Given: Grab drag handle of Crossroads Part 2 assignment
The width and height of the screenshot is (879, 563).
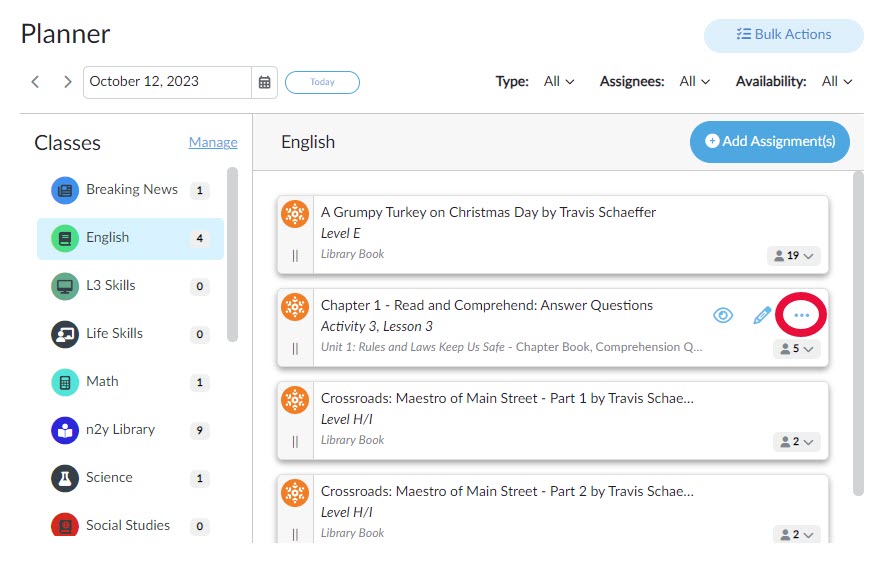Looking at the screenshot, I should click(295, 534).
